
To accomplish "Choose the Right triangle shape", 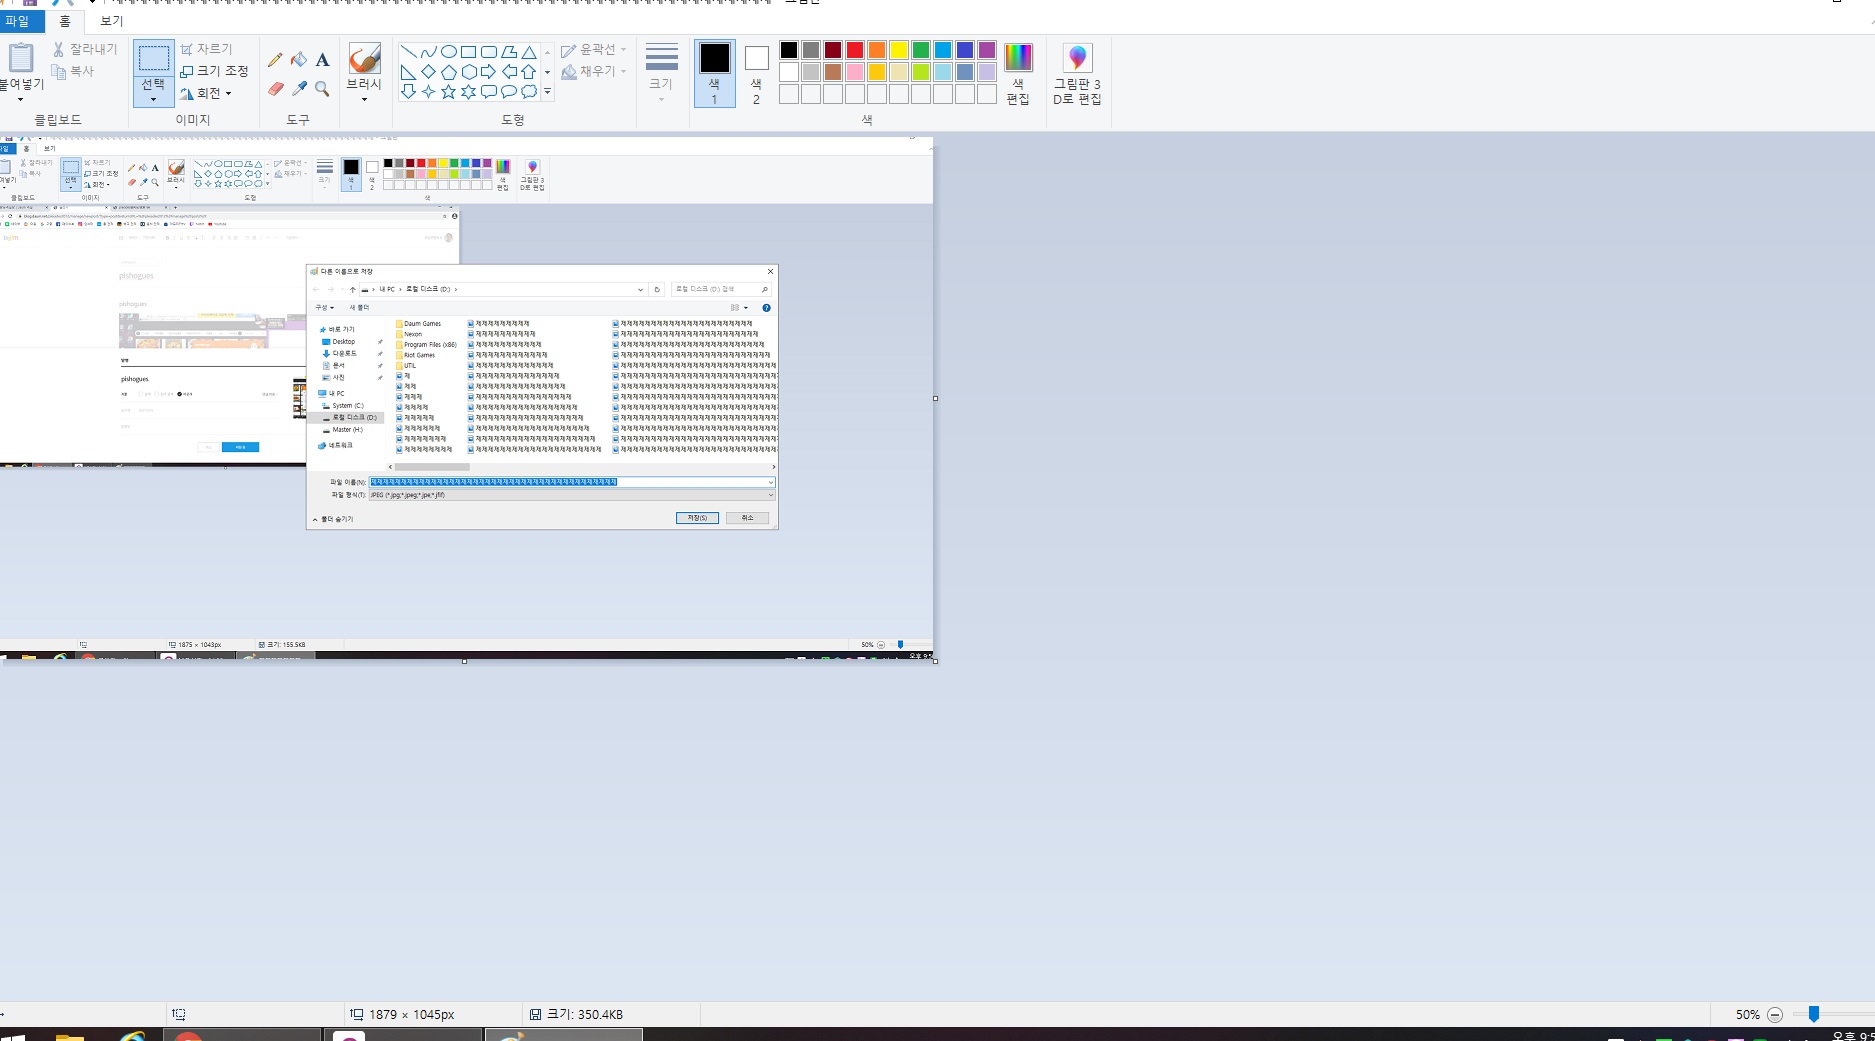I will pos(408,72).
